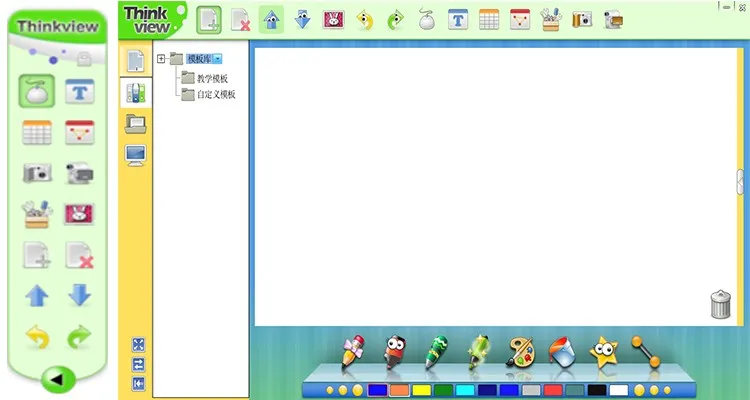Open the page view sidebar tab
750x400 pixels.
point(136,61)
